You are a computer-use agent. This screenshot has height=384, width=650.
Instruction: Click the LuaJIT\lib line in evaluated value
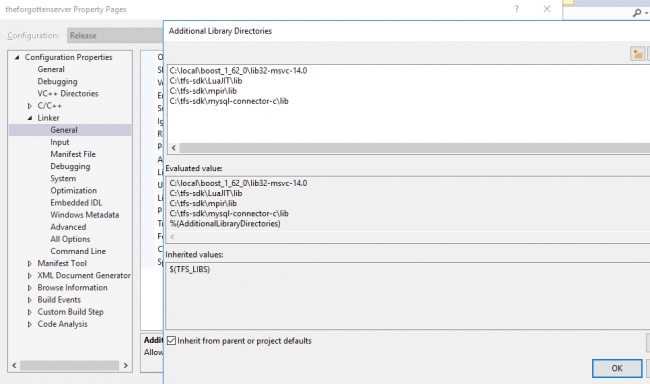[x=206, y=193]
